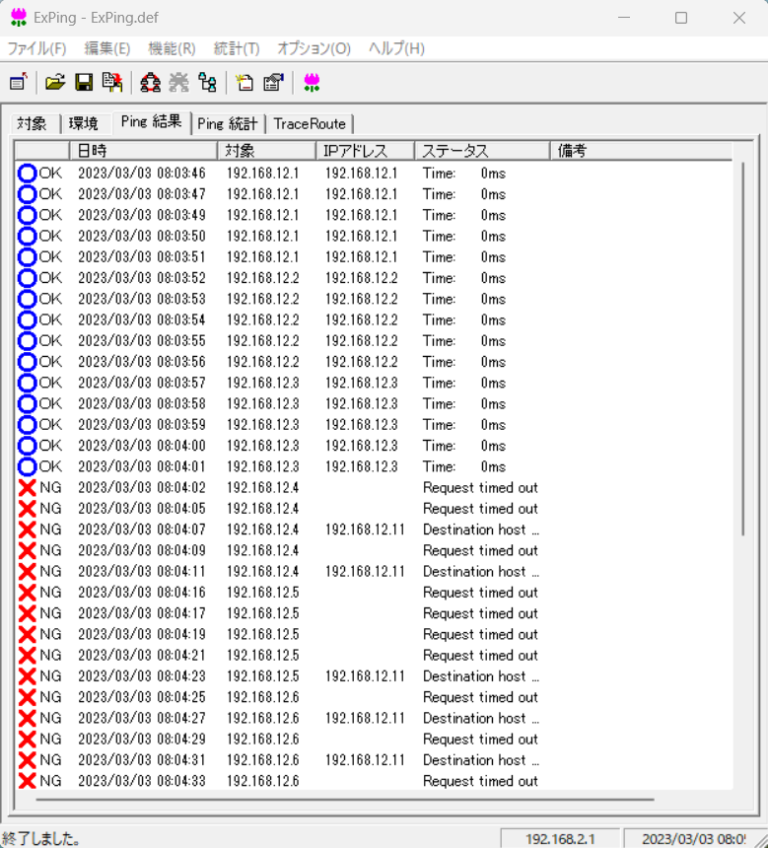Click the floppy disk save icon
Image resolution: width=768 pixels, height=848 pixels.
[84, 82]
